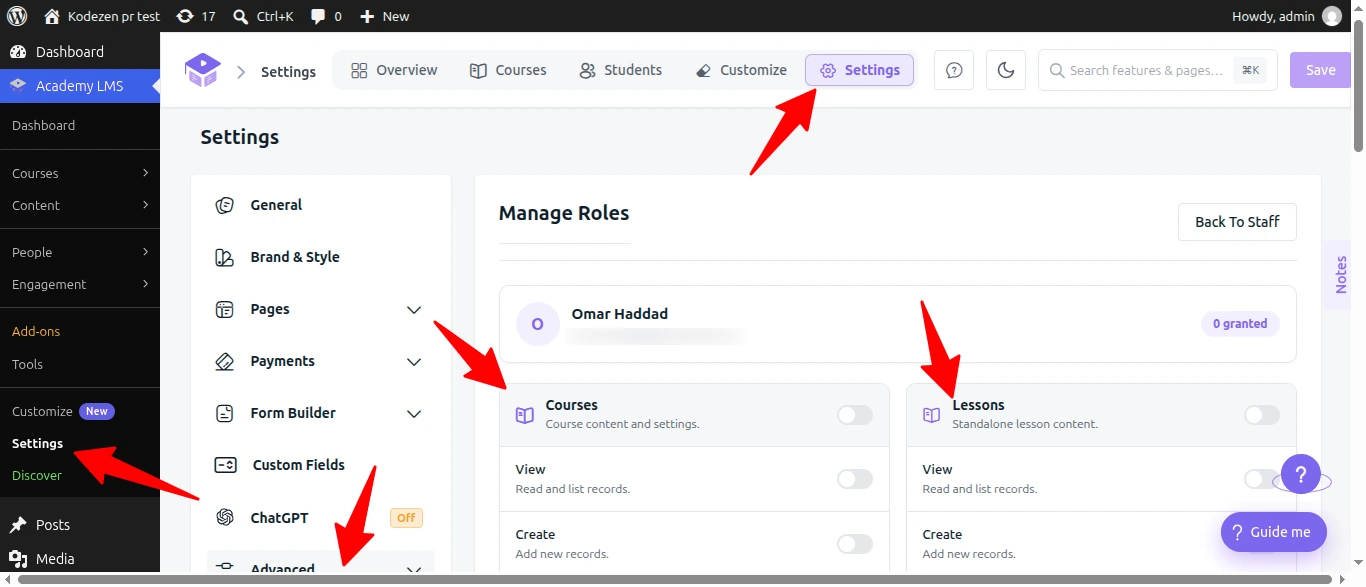The image size is (1366, 587).
Task: Click the Academy LMS logo in header
Action: 202,70
